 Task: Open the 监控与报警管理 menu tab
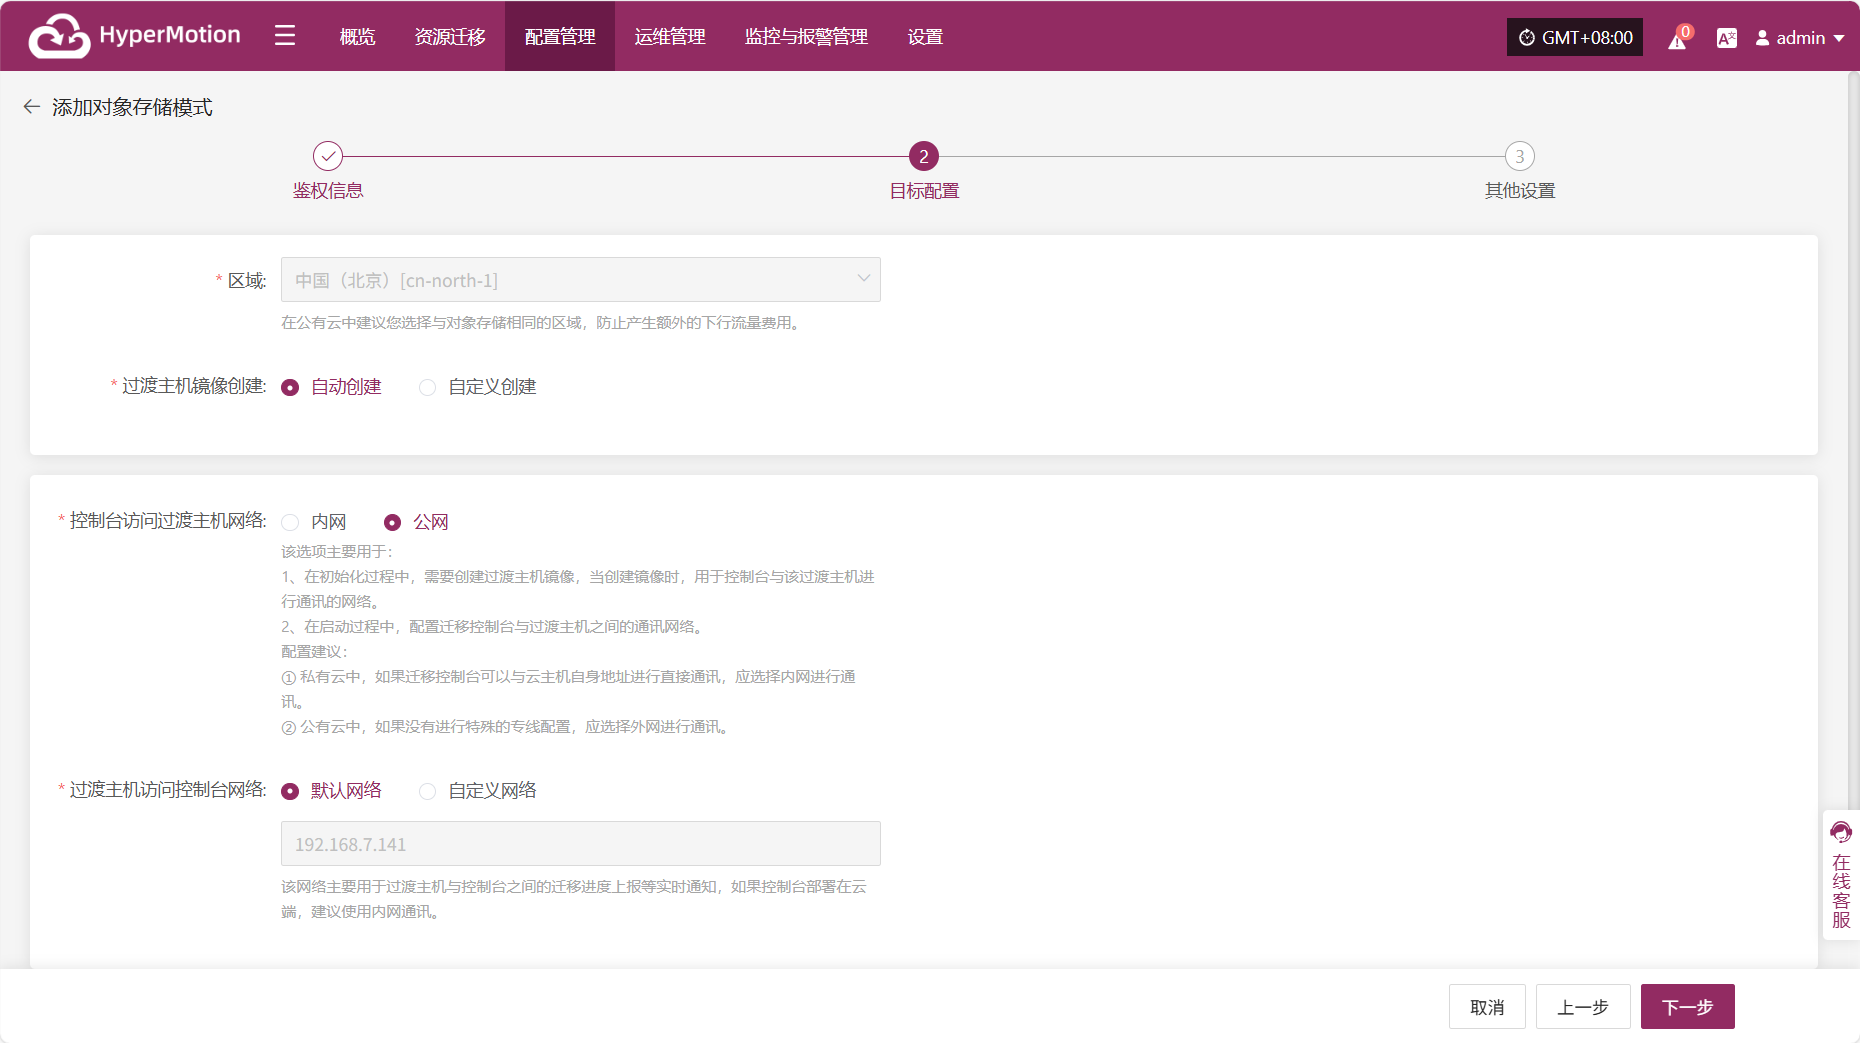(806, 37)
